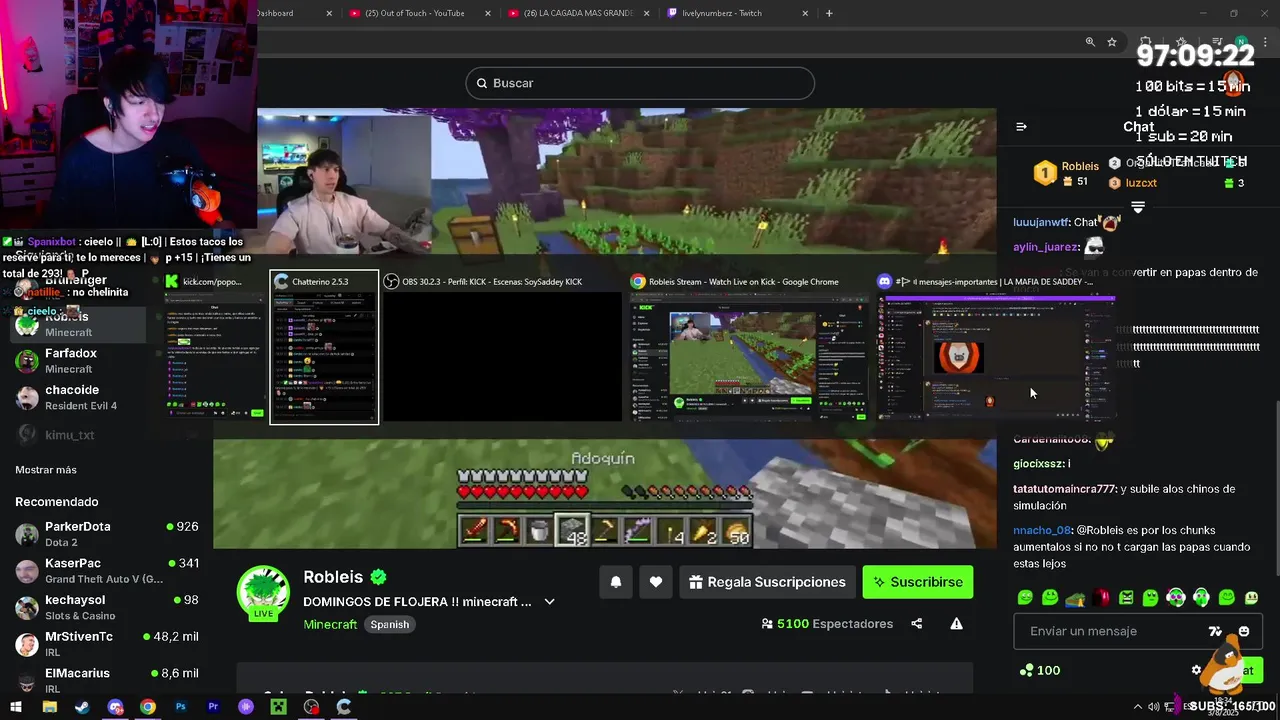Select Robleis Stream Chrome window thumbnail

[749, 347]
